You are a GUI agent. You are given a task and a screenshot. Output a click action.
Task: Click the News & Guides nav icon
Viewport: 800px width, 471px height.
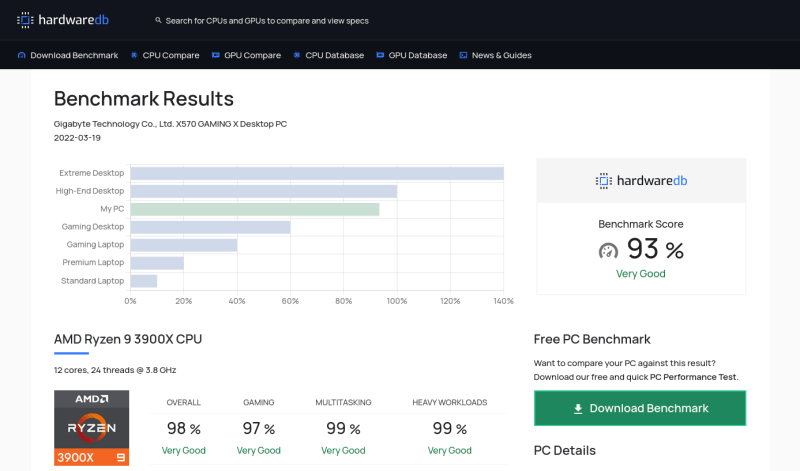pos(463,55)
